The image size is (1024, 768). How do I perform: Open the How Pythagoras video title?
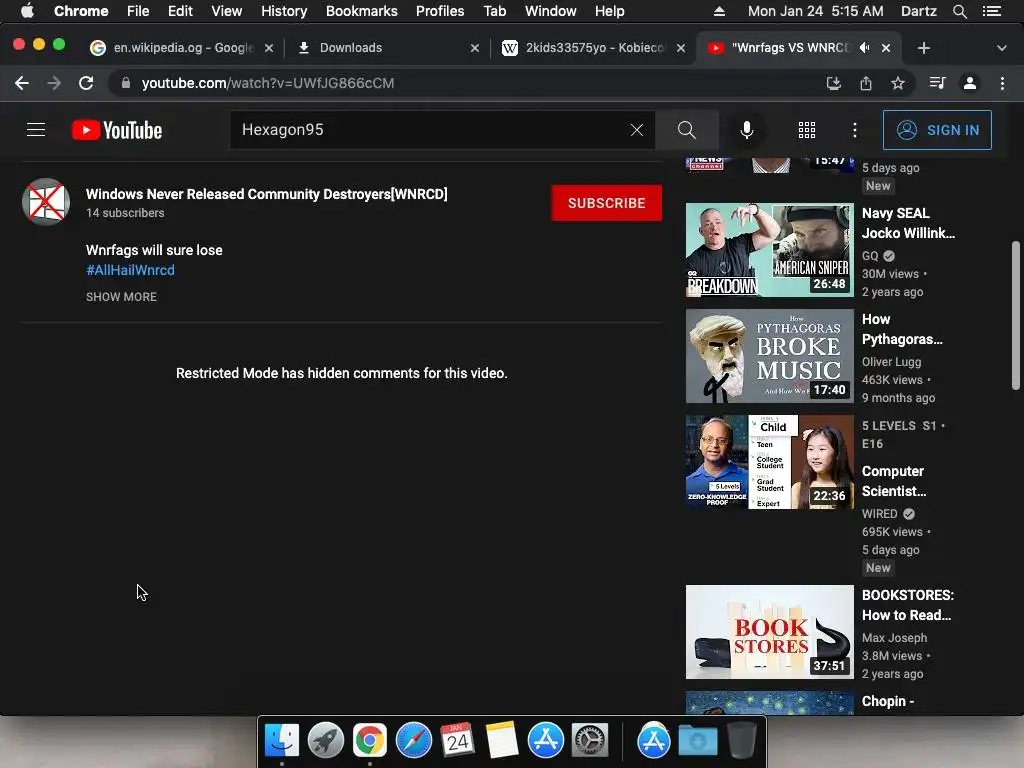[x=902, y=329]
